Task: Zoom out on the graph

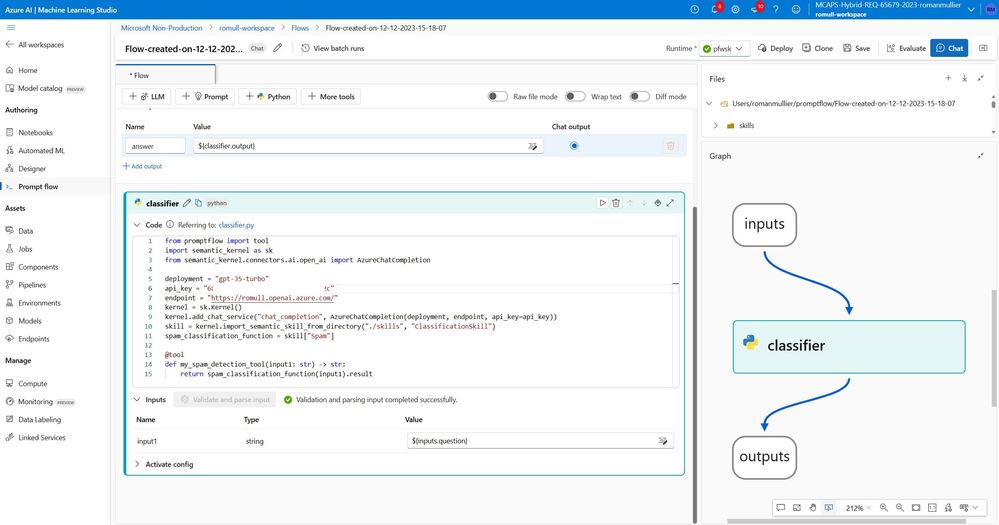Action: 900,508
